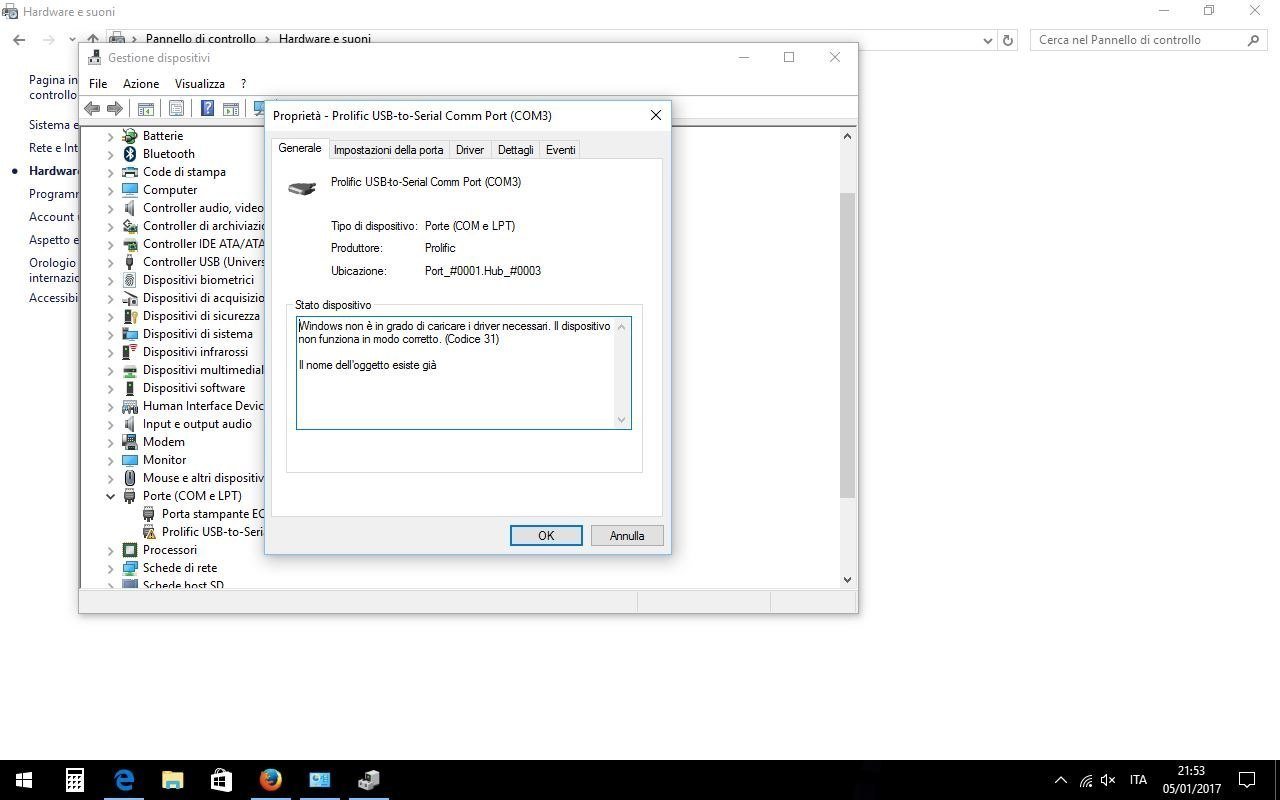
Task: Open the Windows Store taskbar icon
Action: 221,780
